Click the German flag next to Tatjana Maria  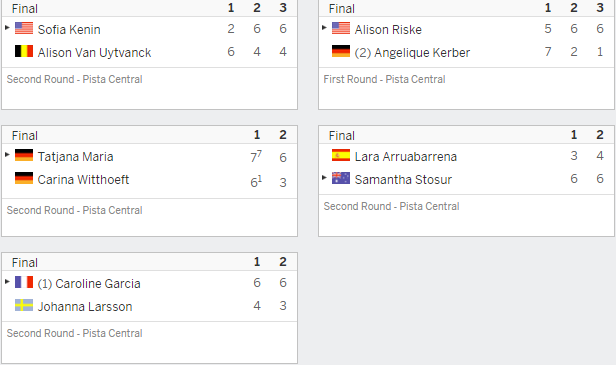(x=24, y=155)
